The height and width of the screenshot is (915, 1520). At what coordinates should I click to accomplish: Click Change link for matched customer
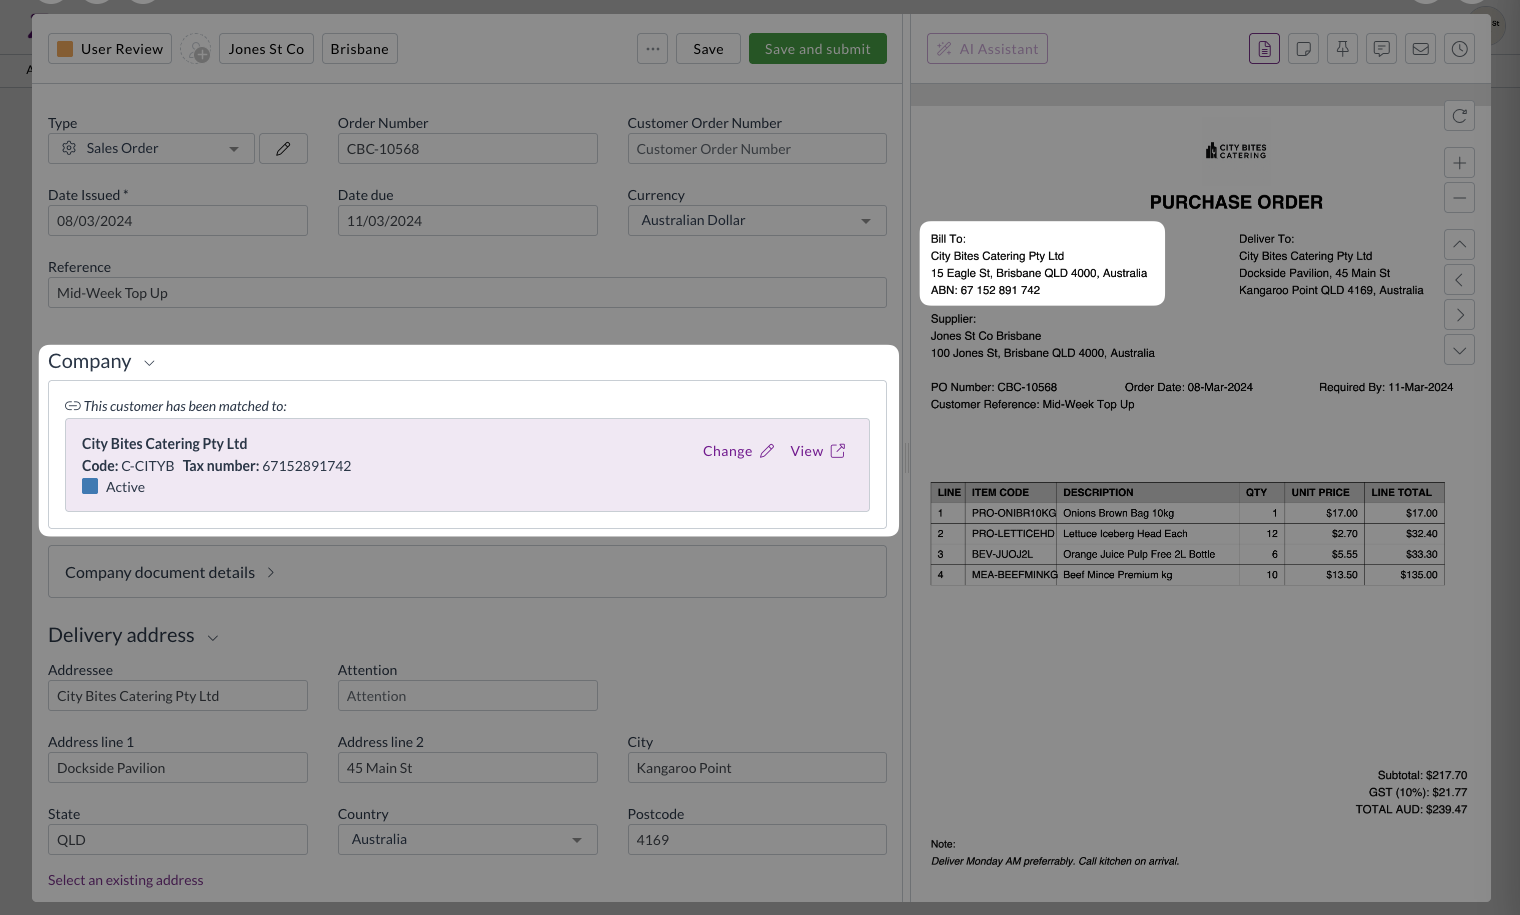(x=738, y=451)
